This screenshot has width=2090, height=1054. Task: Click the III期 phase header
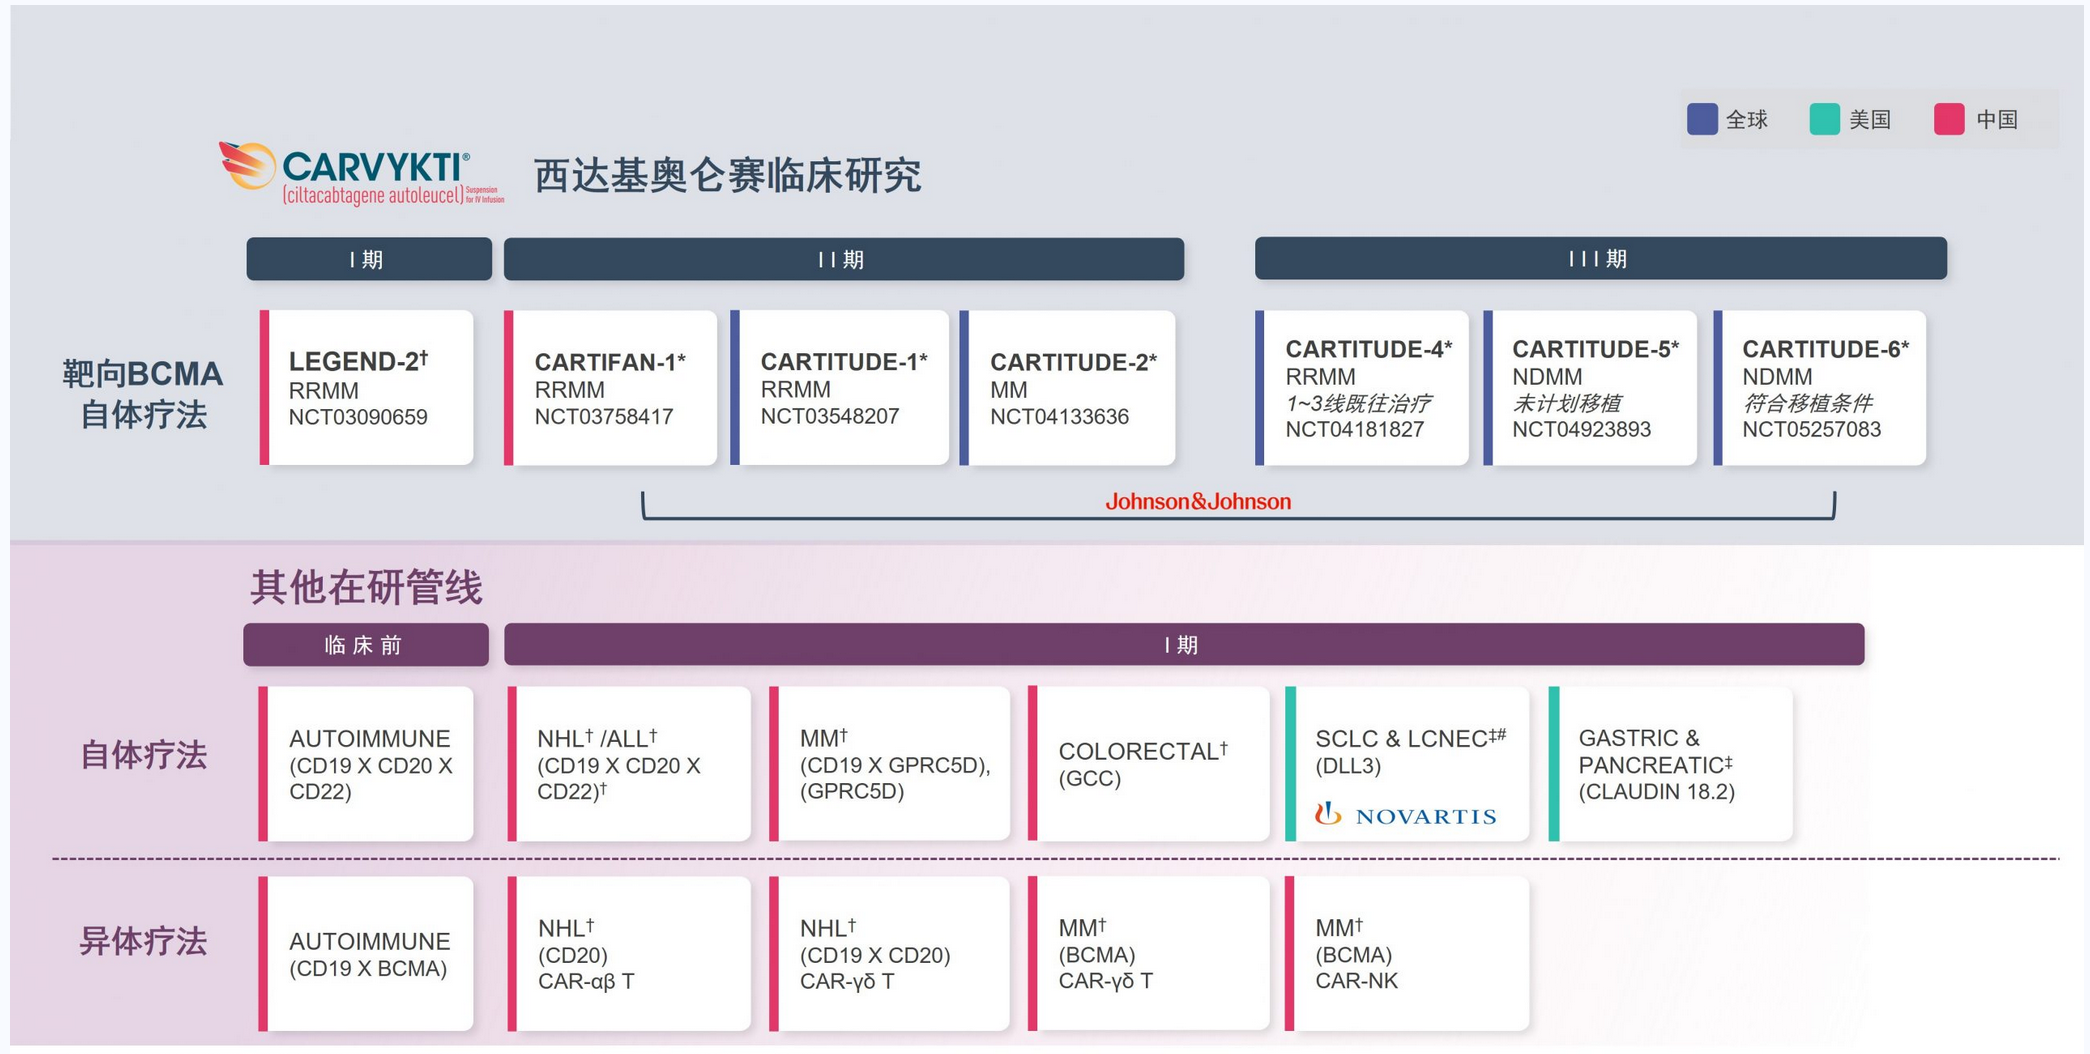point(1601,258)
